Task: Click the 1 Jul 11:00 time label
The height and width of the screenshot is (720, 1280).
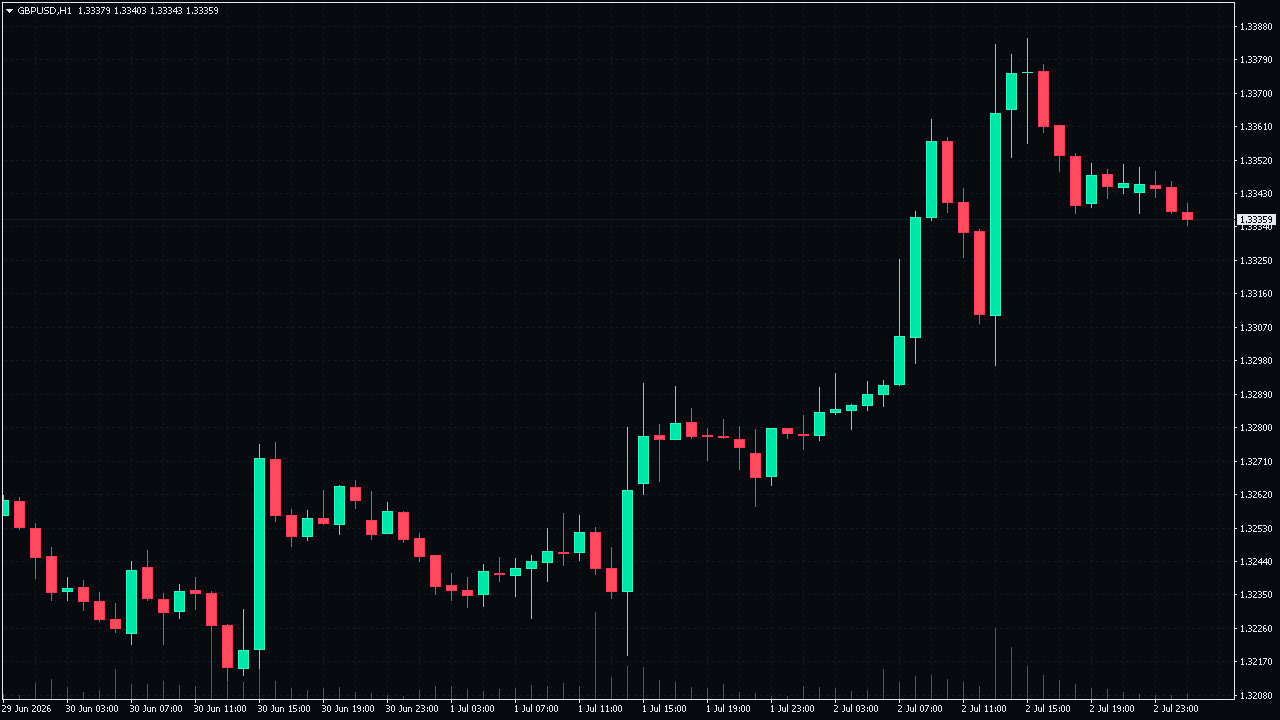Action: click(602, 708)
